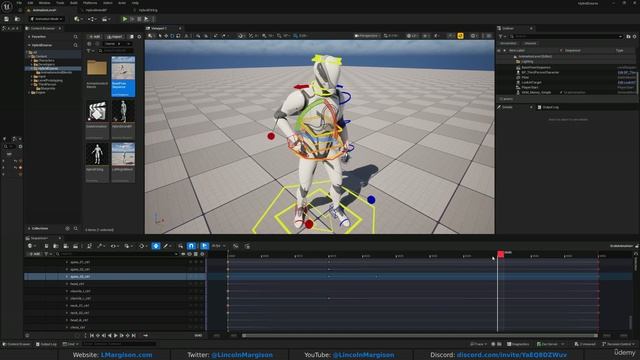
Task: Open the curve editor icon in Sequencer
Action: 236,246
